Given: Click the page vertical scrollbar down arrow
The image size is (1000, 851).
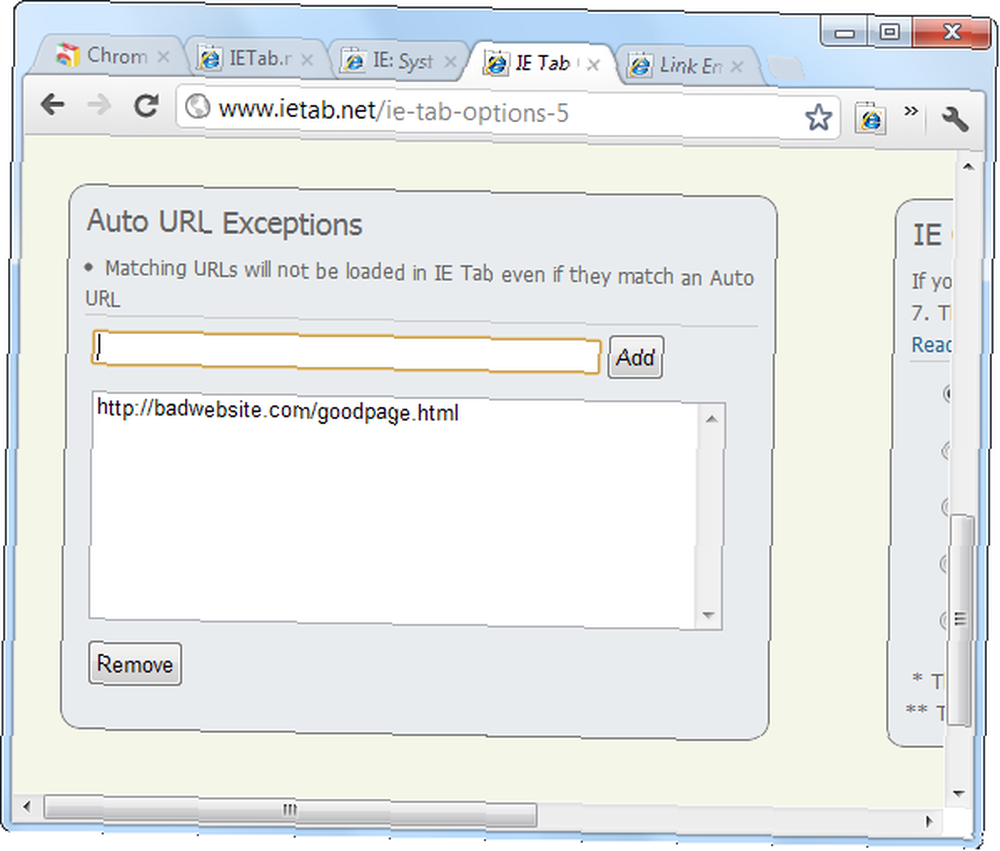Looking at the screenshot, I should [958, 794].
